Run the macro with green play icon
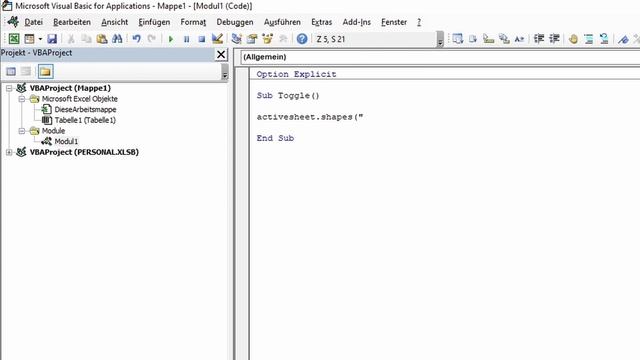640x360 pixels. pyautogui.click(x=171, y=39)
